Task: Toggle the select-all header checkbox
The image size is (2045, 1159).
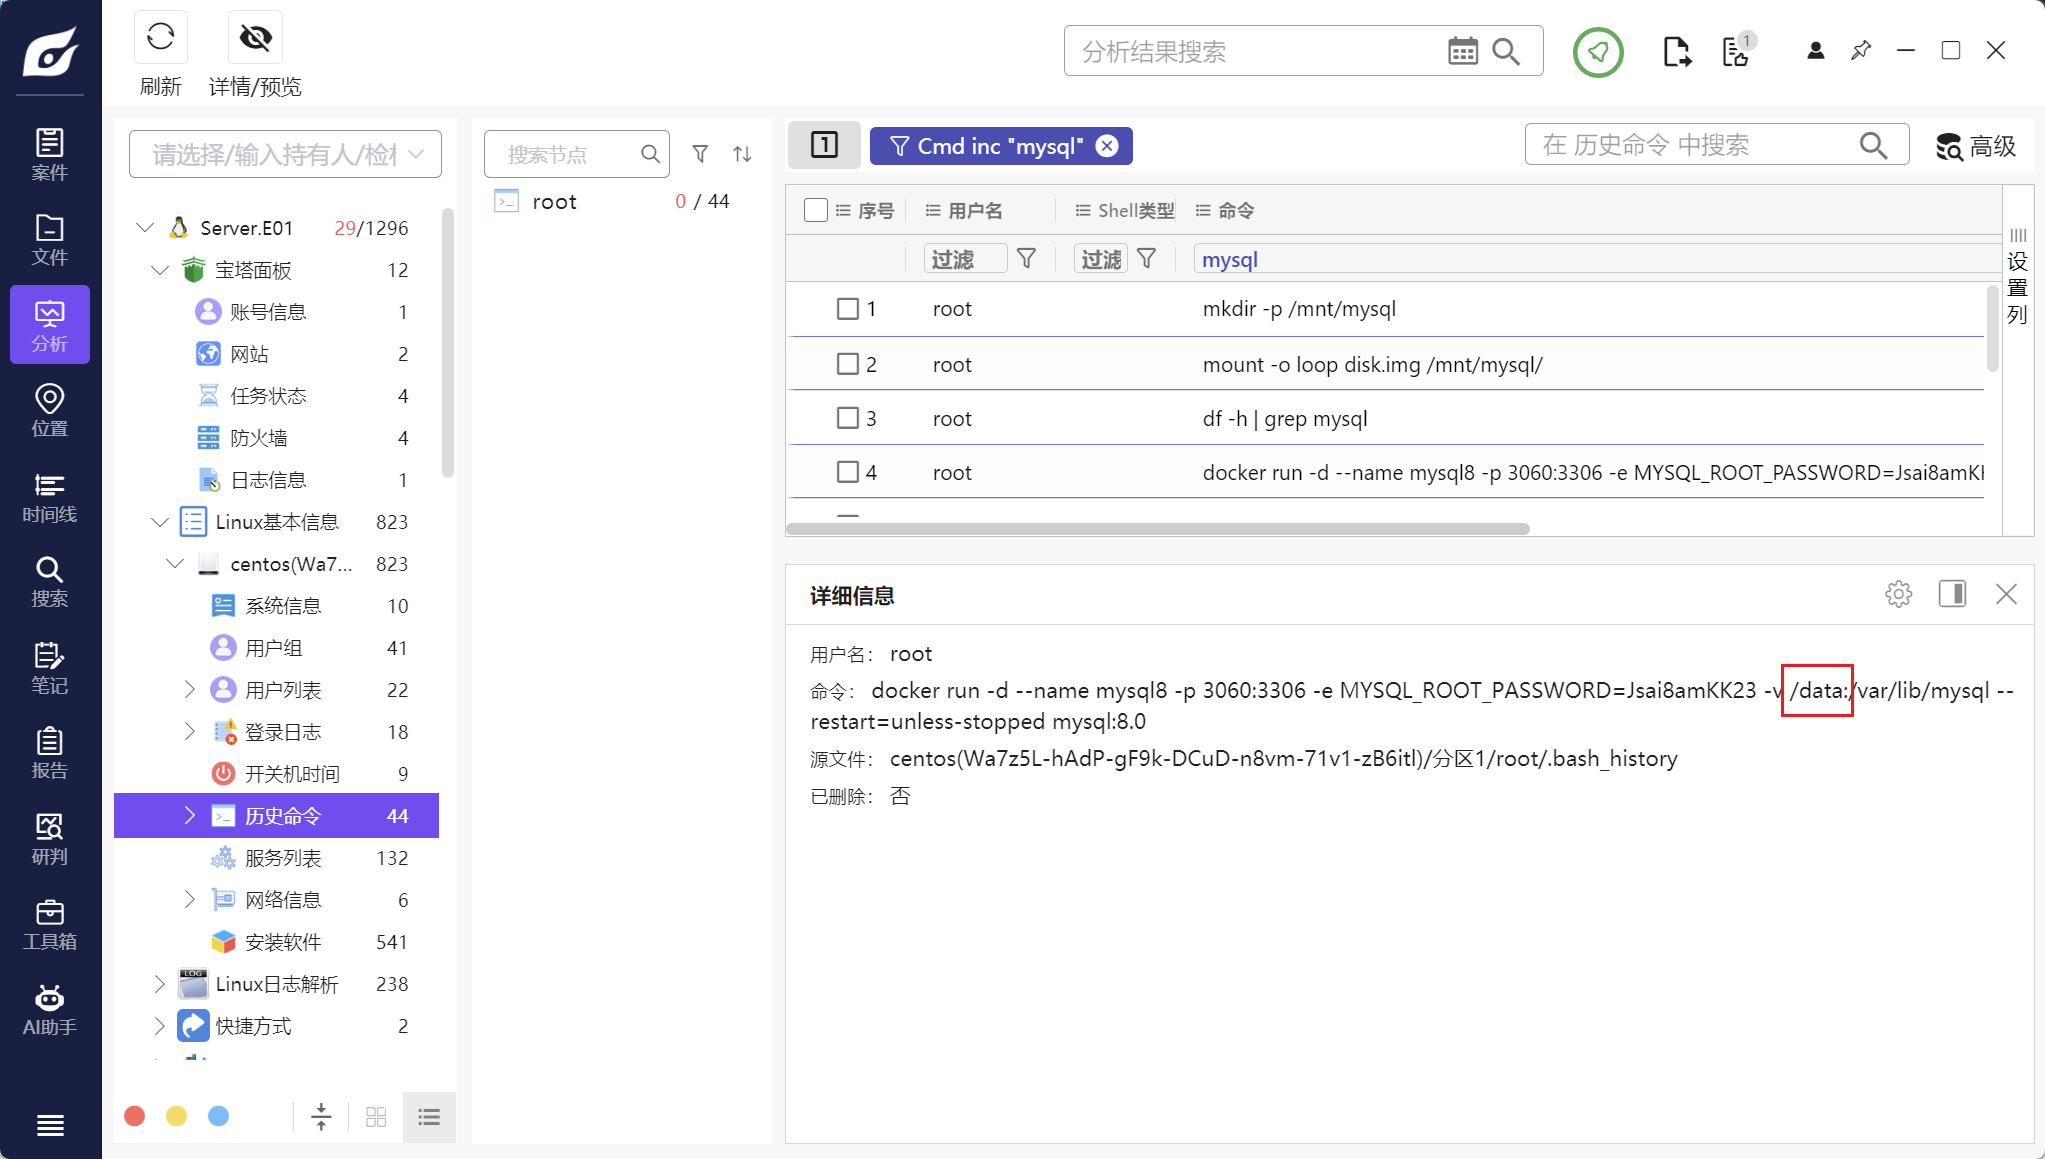Action: pos(815,210)
